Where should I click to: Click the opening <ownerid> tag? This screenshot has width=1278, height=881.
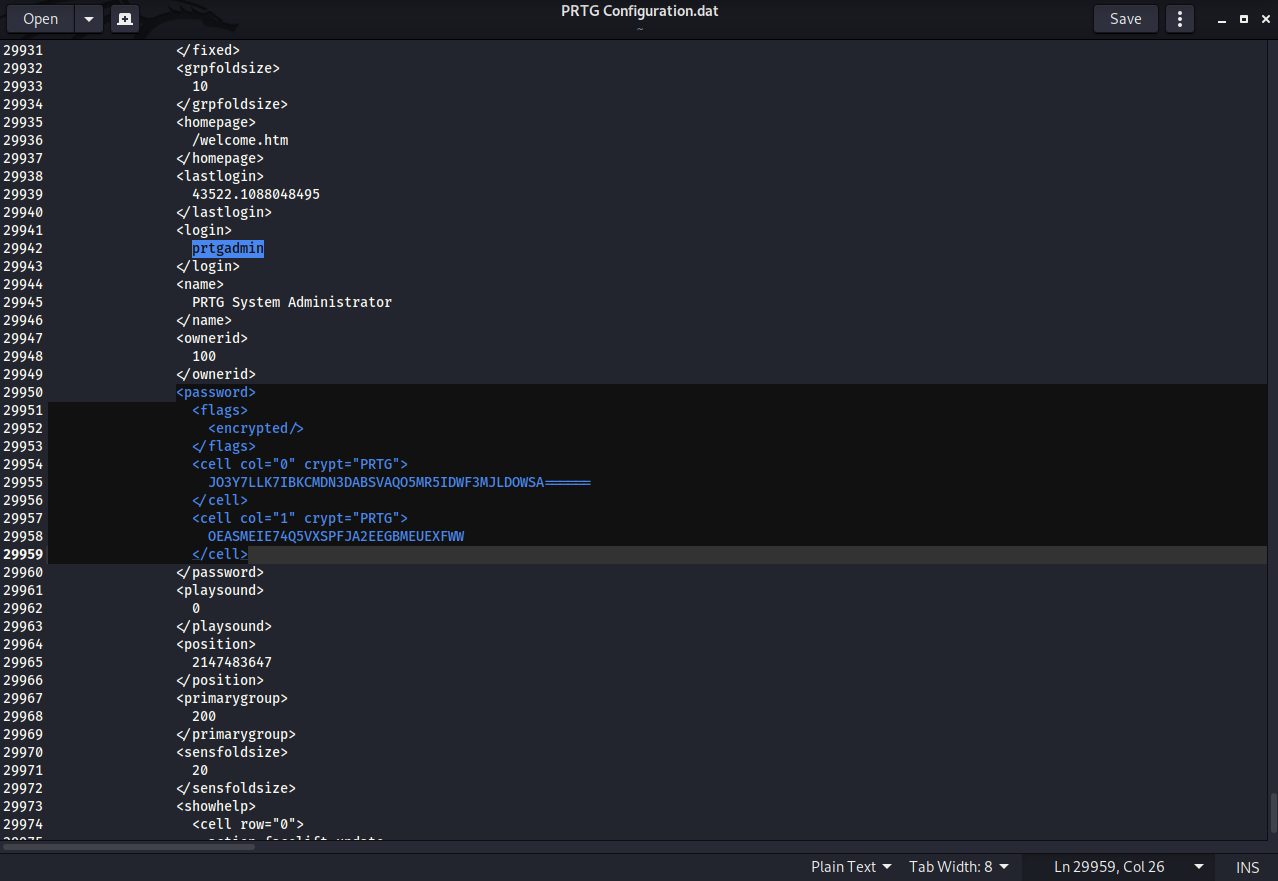point(212,338)
